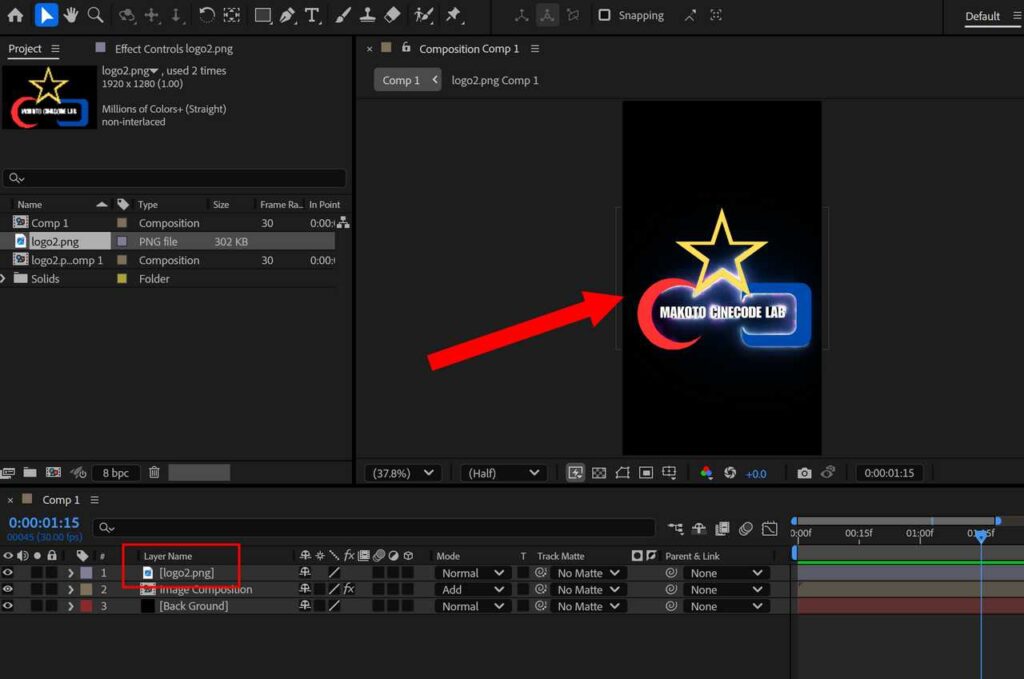1024x679 pixels.
Task: Open composition mini-flowchart icon in timeline
Action: [x=675, y=528]
